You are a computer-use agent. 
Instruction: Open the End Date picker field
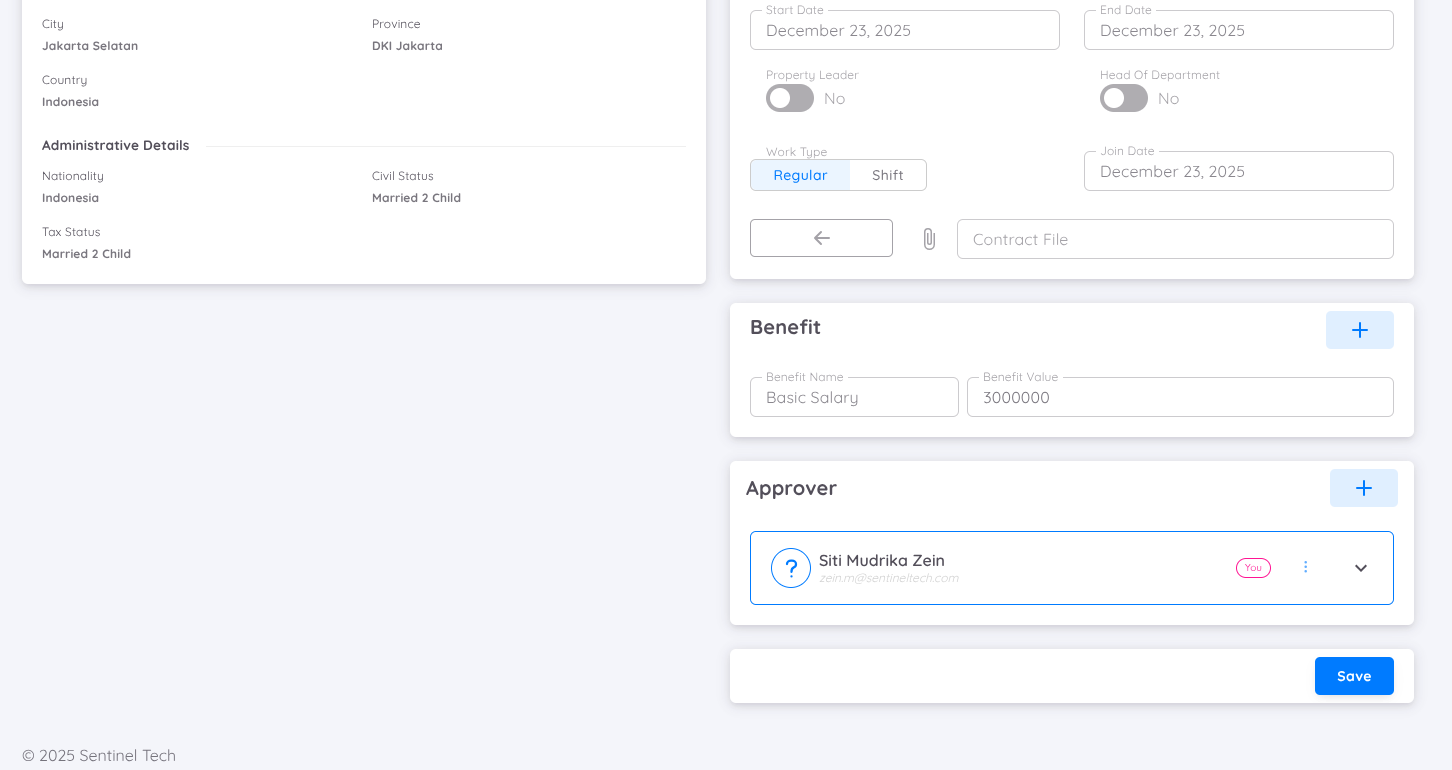1238,31
